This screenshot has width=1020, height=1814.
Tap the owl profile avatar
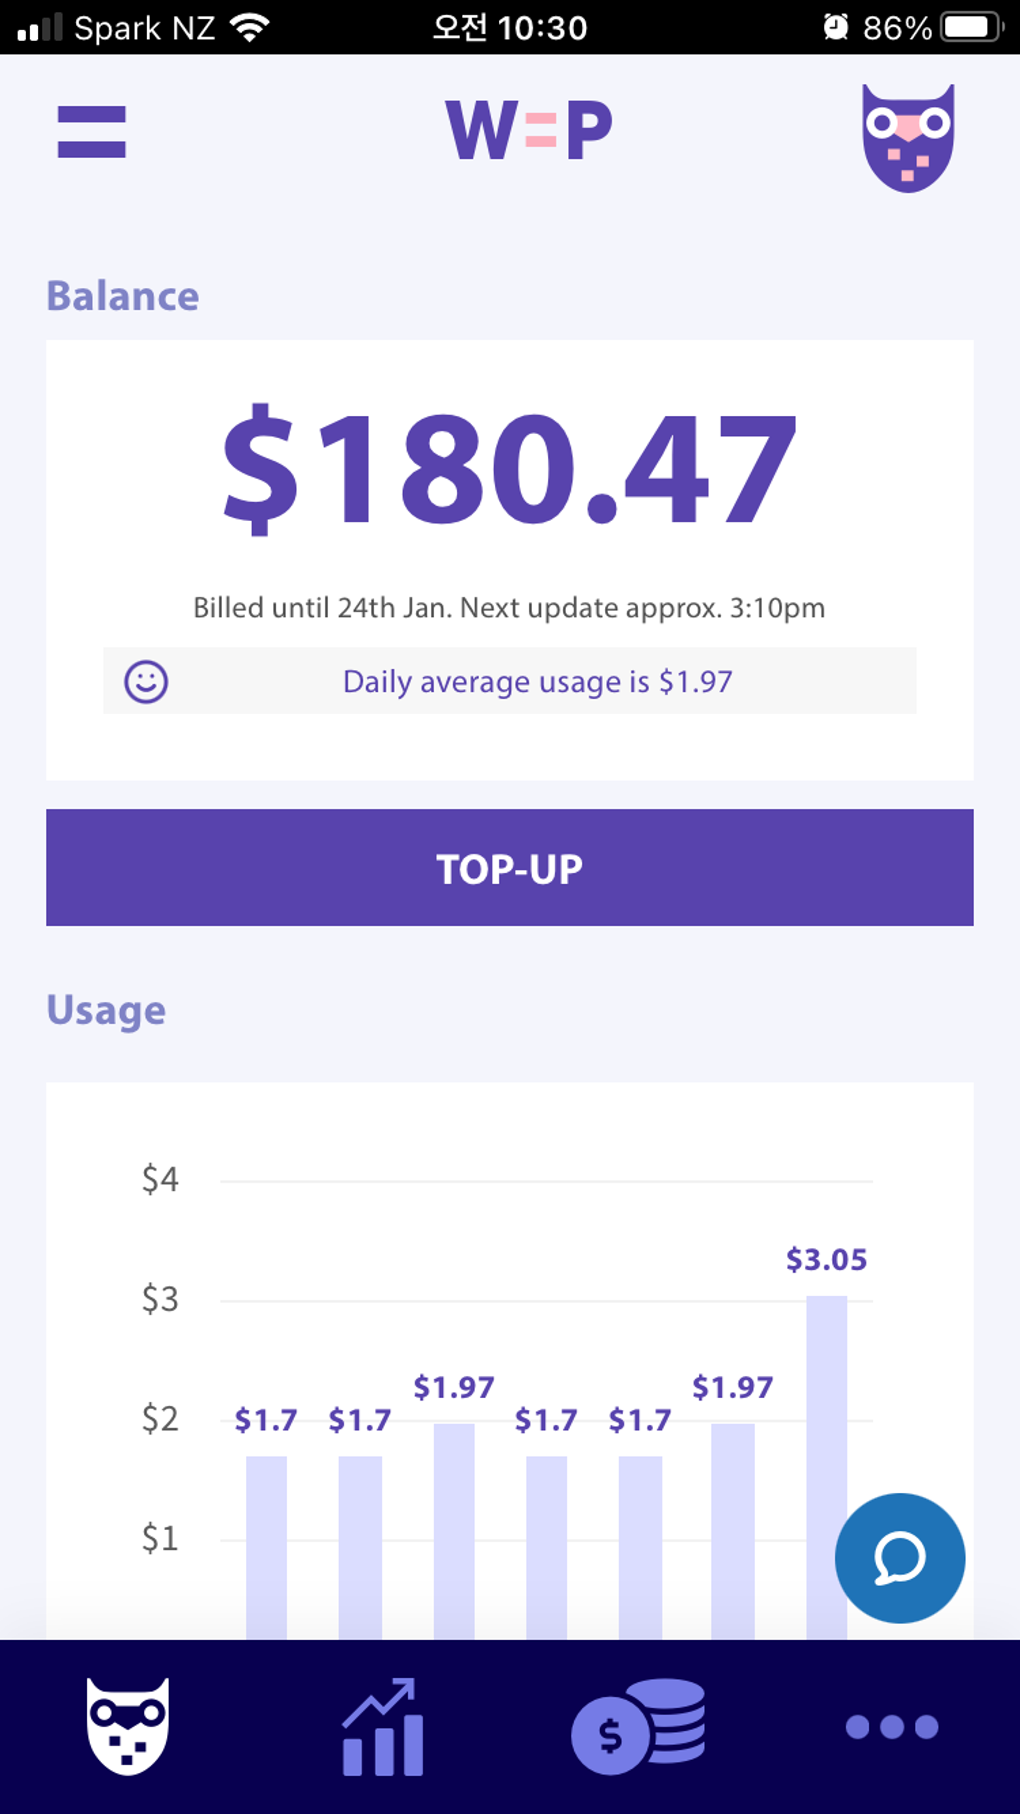click(908, 137)
